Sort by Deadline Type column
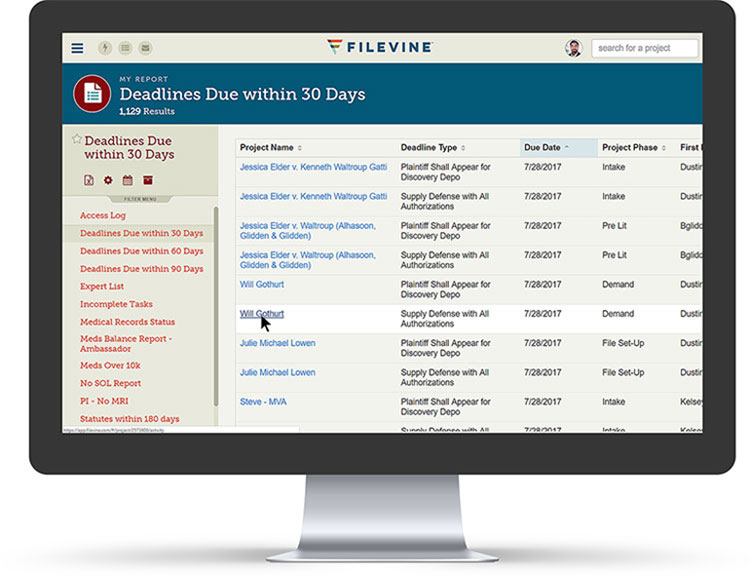 (433, 147)
